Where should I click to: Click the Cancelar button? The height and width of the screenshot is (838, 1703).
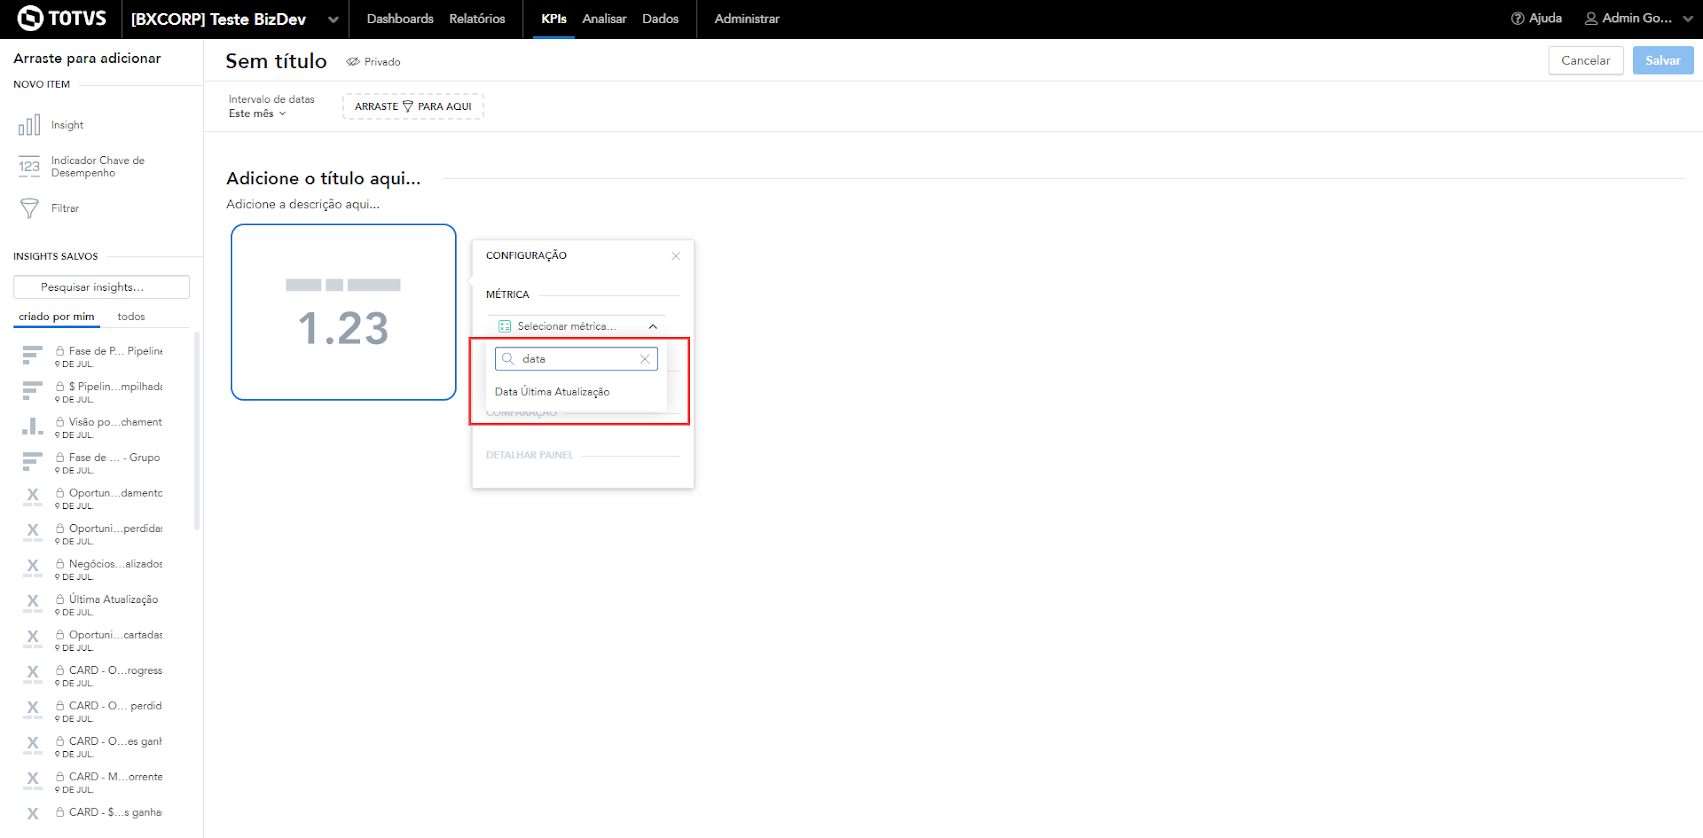[x=1586, y=60]
